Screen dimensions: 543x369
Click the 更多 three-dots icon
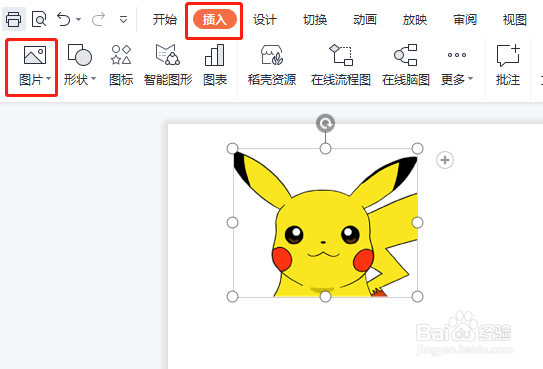[x=456, y=55]
